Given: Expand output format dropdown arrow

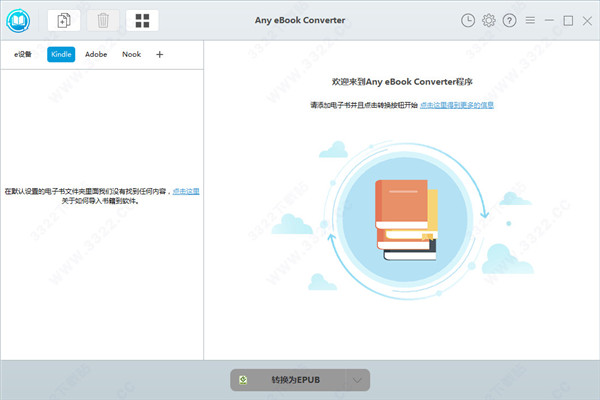Looking at the screenshot, I should click(357, 380).
